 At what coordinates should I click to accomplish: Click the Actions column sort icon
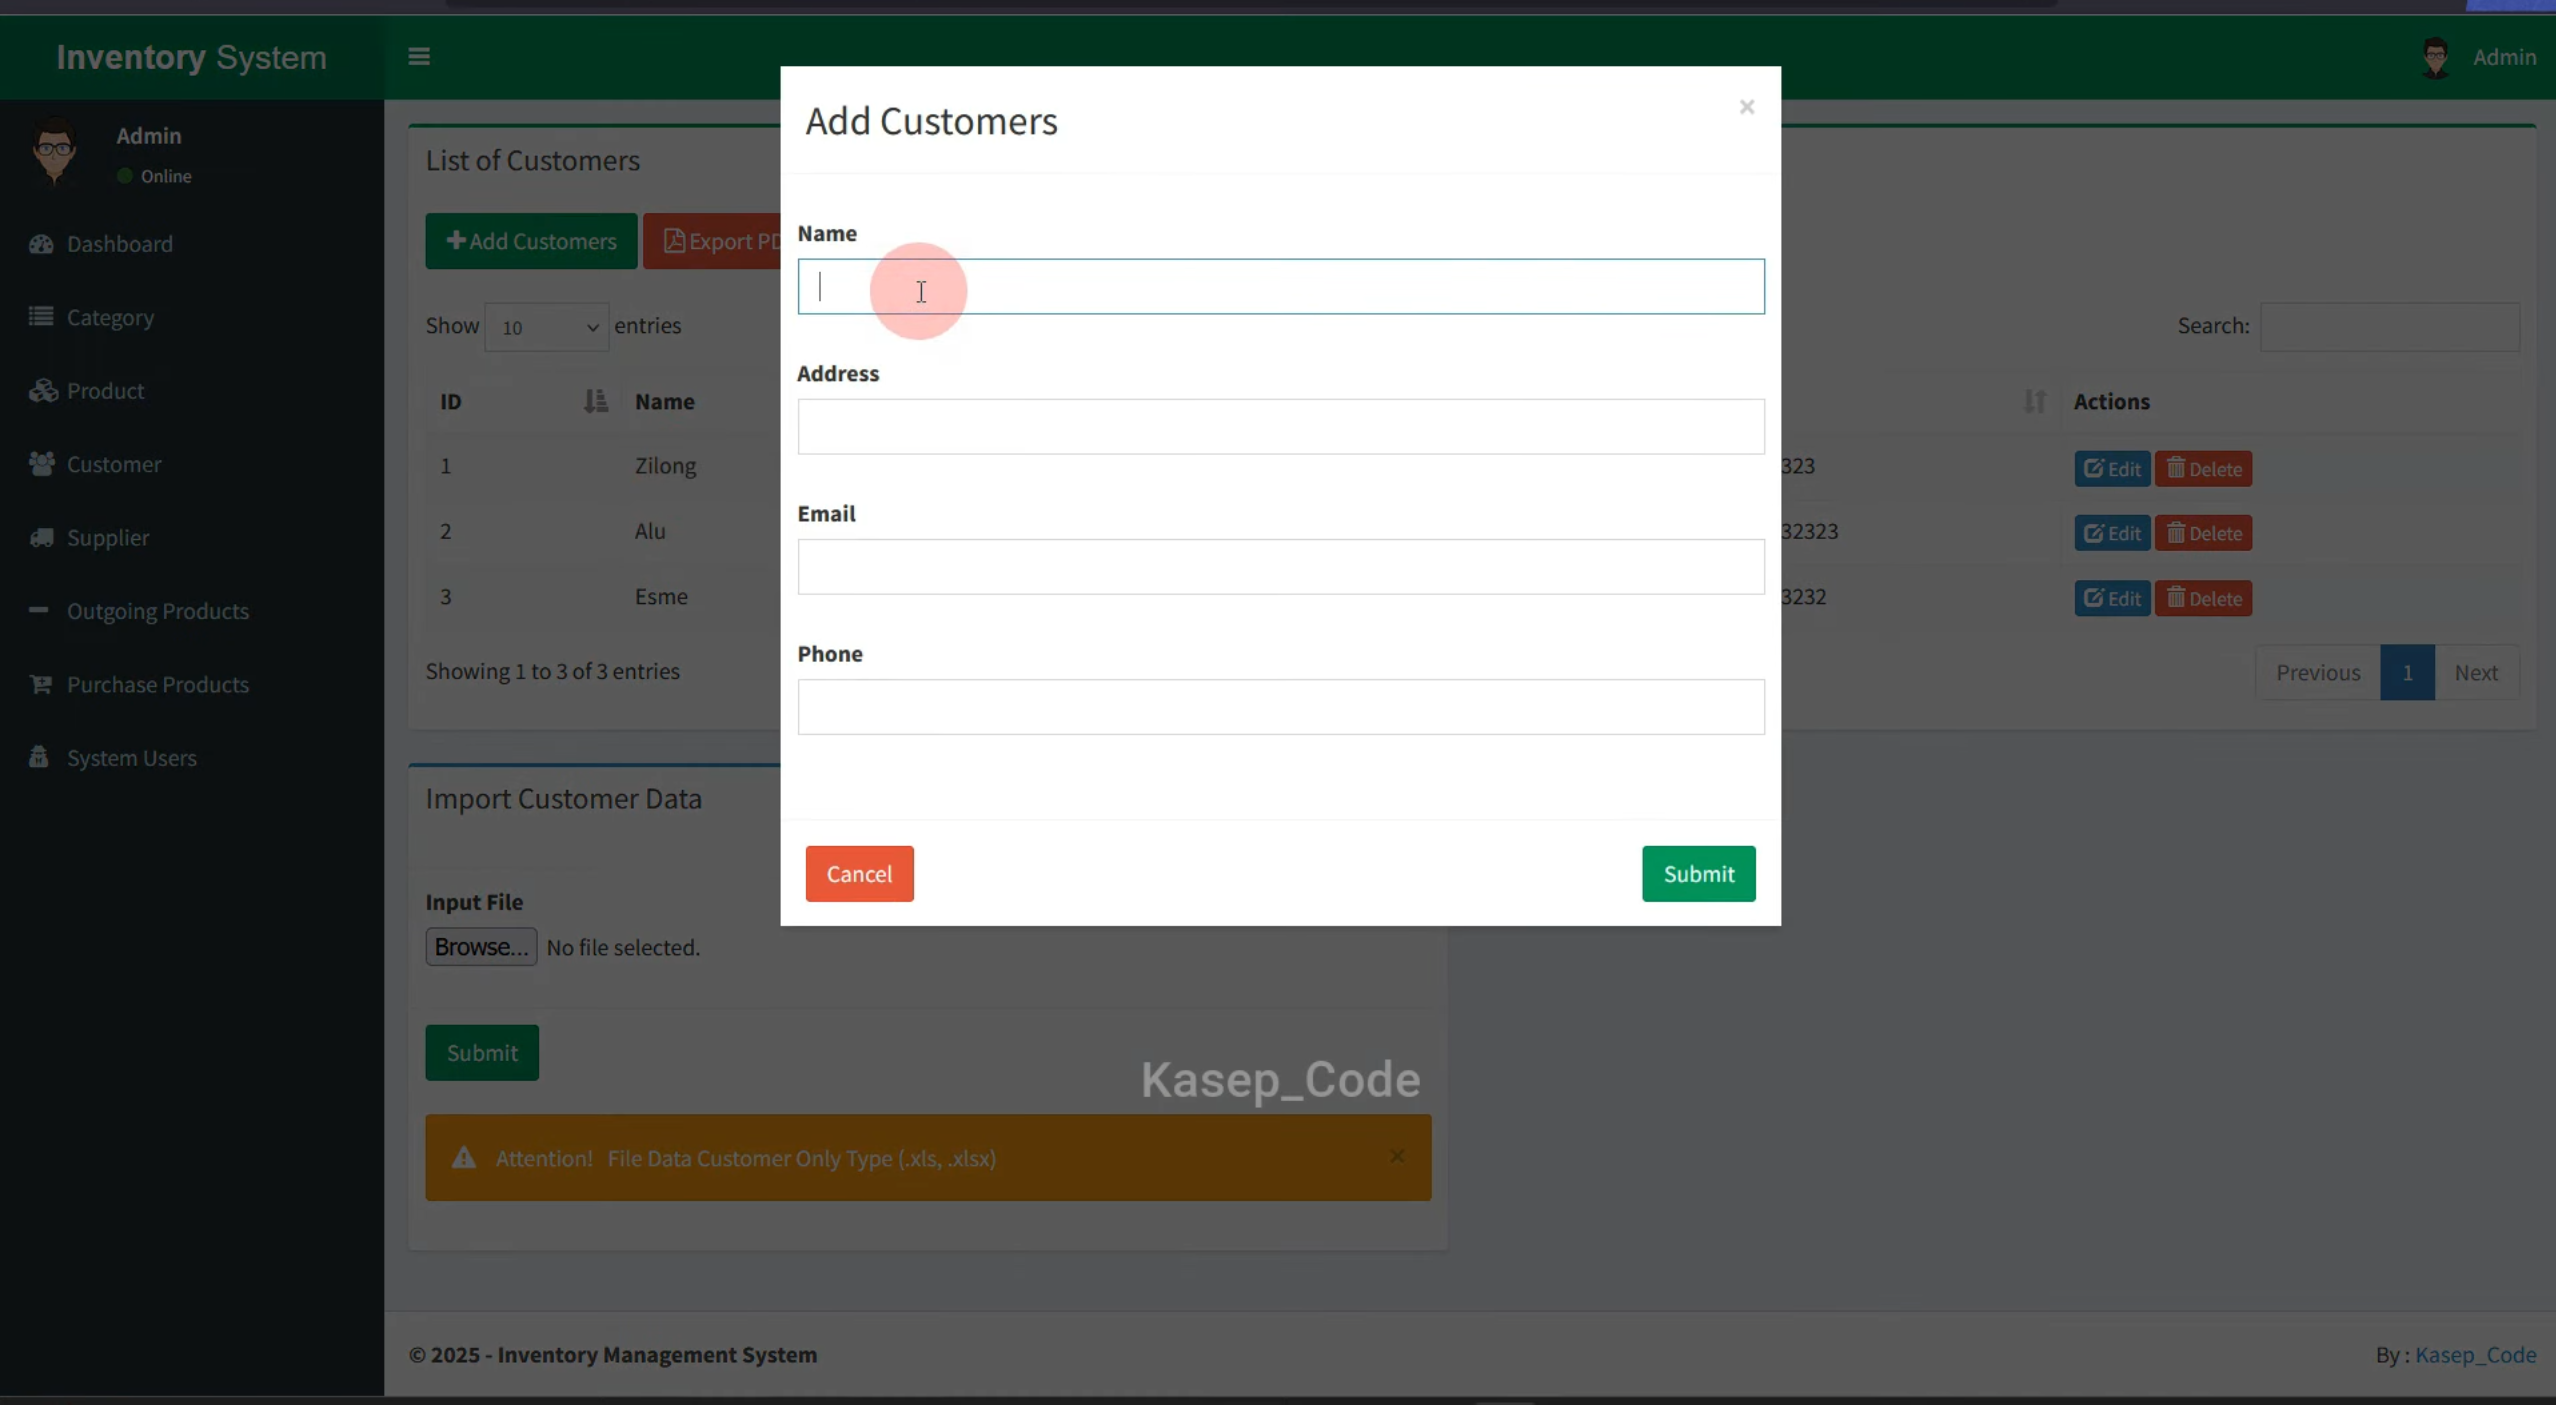coord(2034,401)
